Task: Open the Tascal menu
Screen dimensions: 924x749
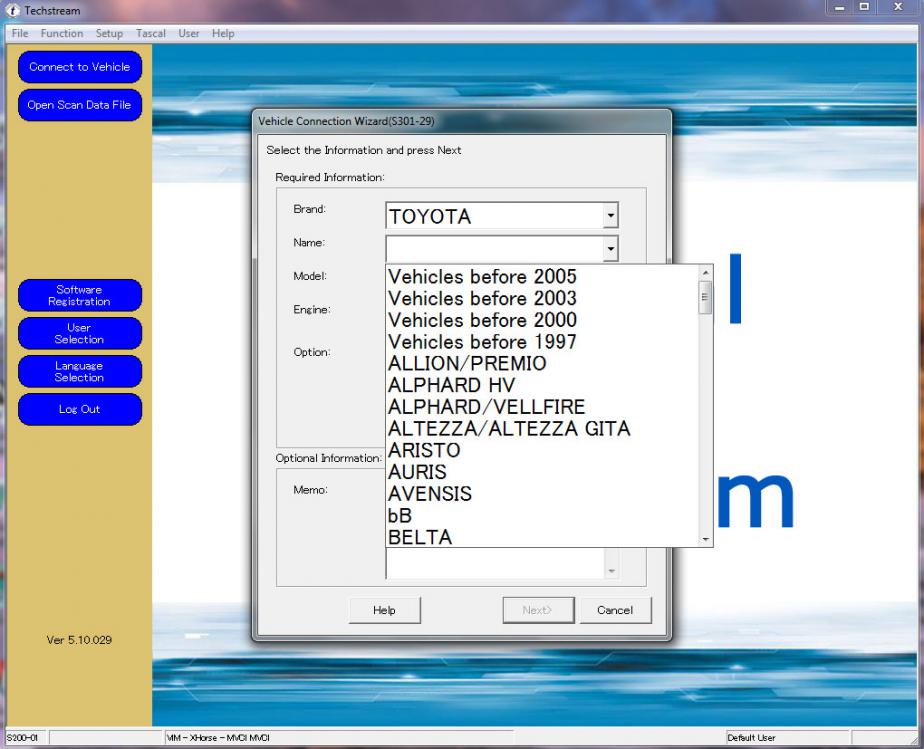Action: point(151,34)
